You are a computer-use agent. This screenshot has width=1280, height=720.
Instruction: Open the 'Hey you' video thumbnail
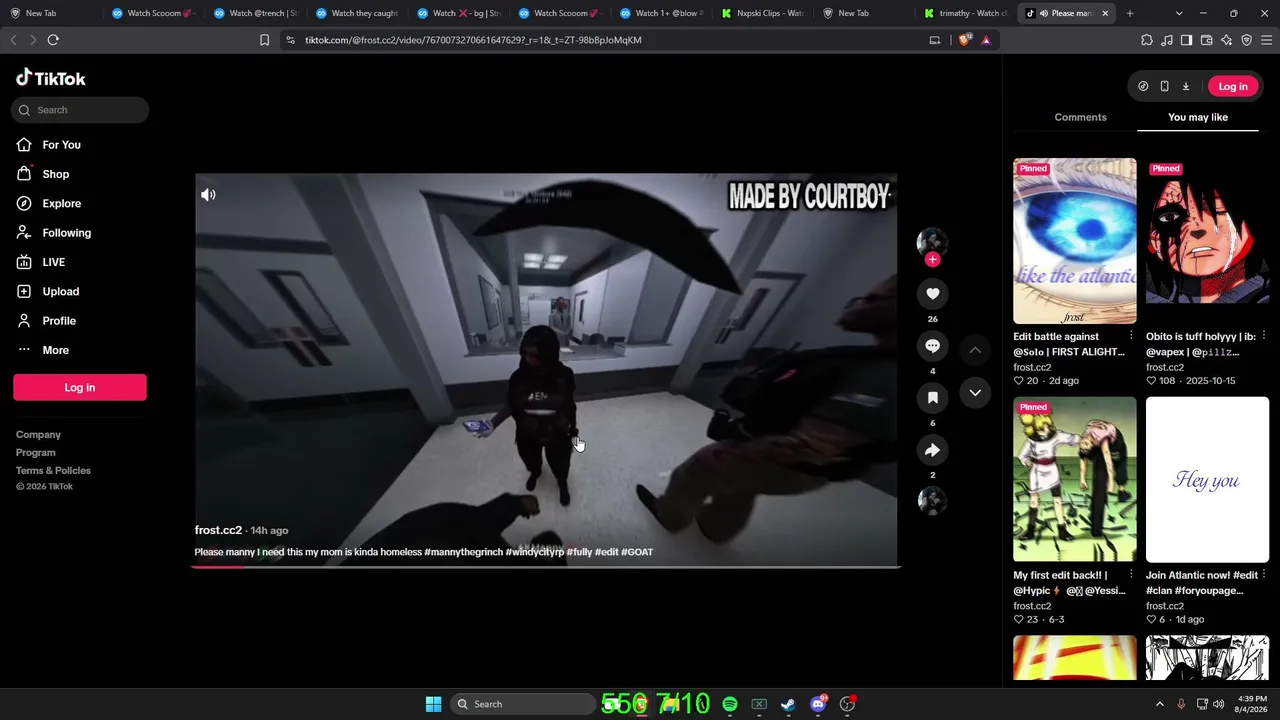click(x=1207, y=480)
